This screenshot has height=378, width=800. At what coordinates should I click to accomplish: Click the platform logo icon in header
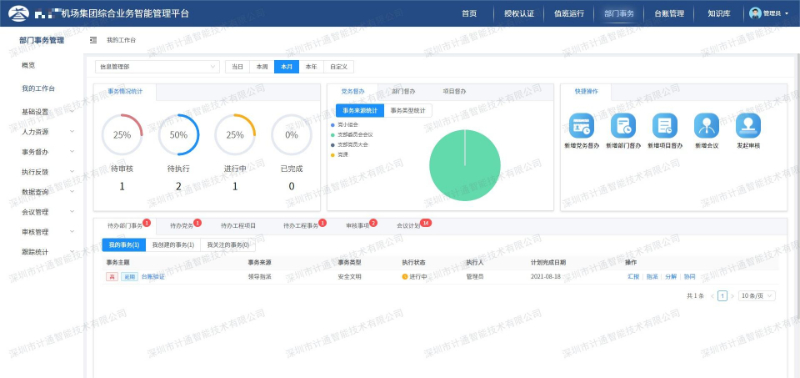tap(19, 13)
